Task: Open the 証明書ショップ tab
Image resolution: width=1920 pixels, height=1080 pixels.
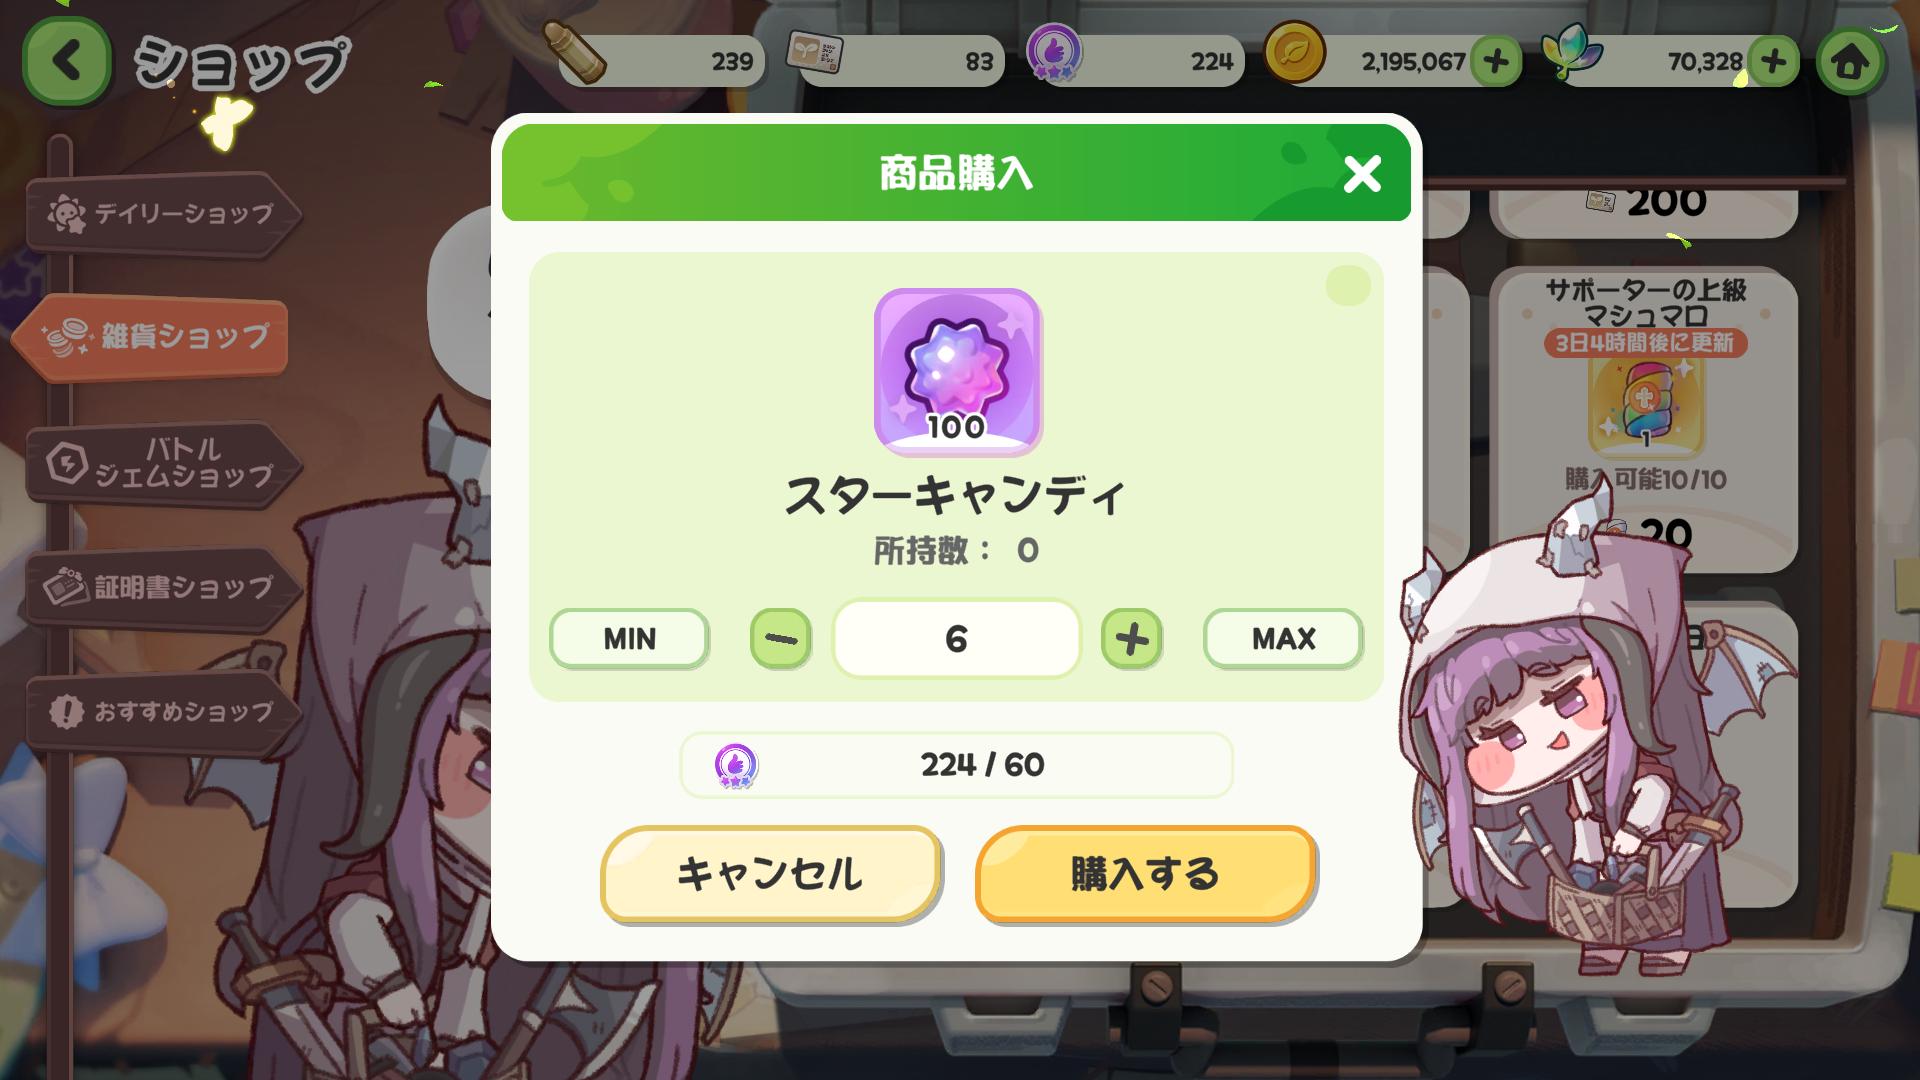Action: pos(162,588)
